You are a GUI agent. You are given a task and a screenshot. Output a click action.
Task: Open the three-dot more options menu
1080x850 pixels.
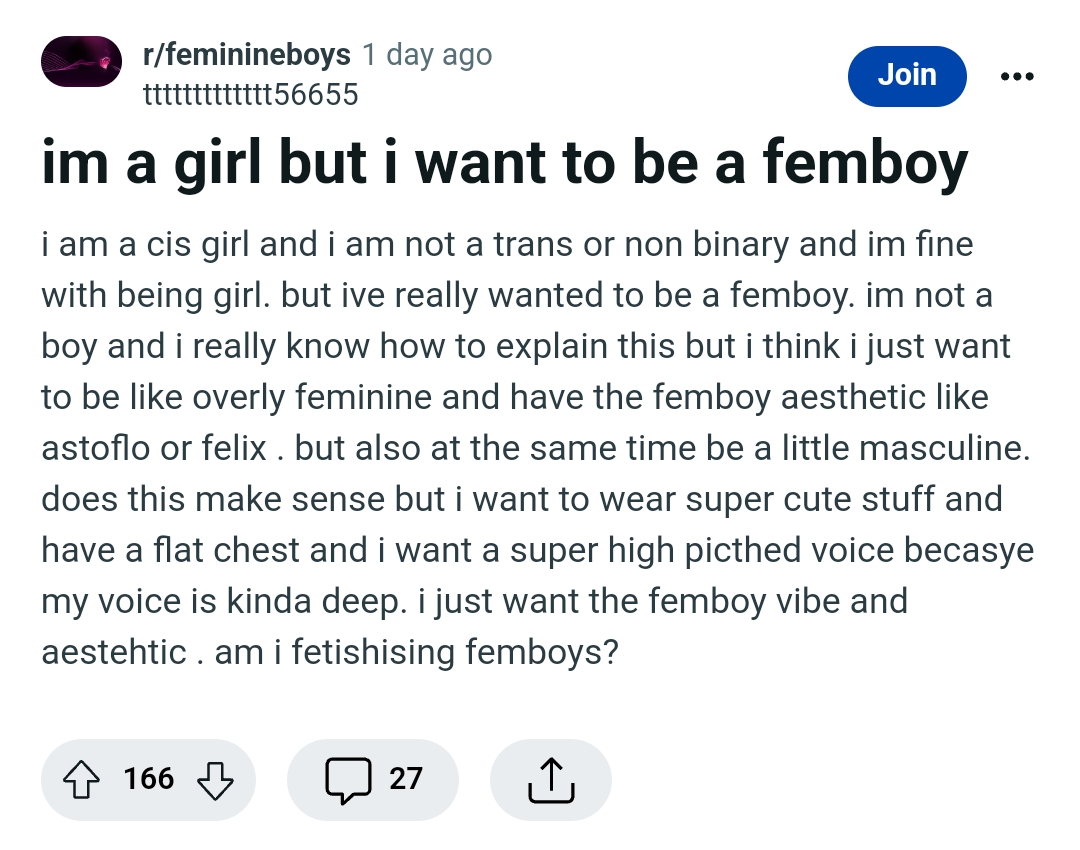point(1019,76)
